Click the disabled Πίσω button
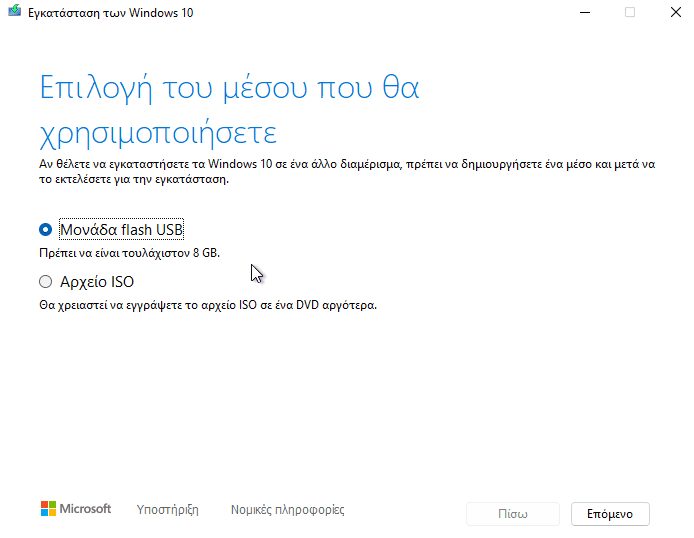The height and width of the screenshot is (538, 694). click(513, 514)
